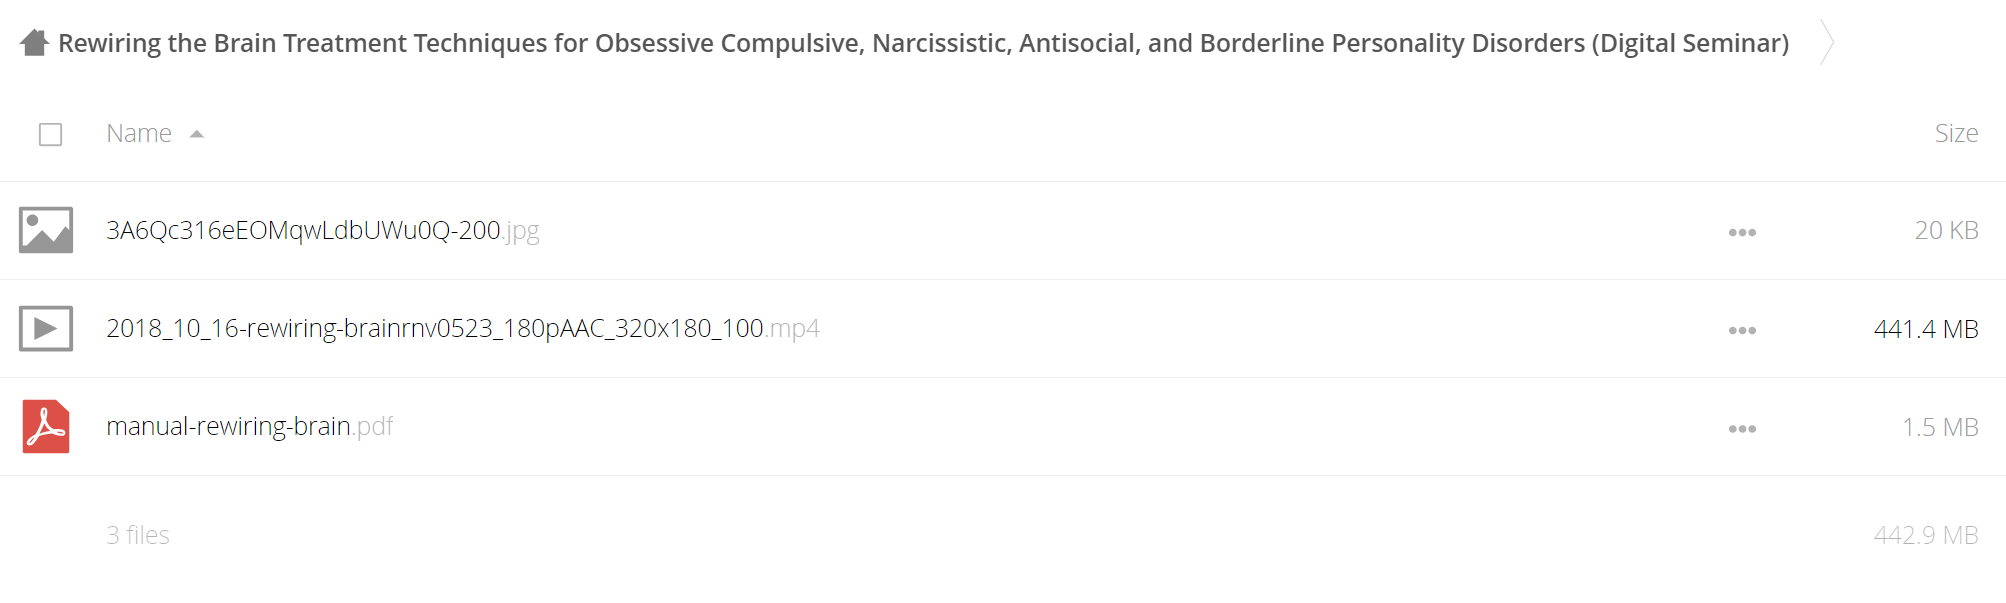The width and height of the screenshot is (2006, 603).
Task: Sort files by the Name column
Action: click(x=139, y=133)
